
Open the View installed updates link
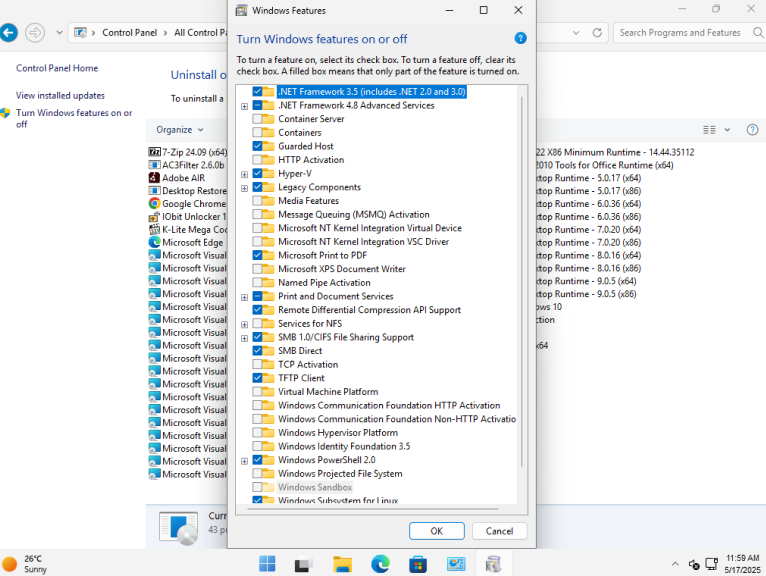(x=60, y=95)
